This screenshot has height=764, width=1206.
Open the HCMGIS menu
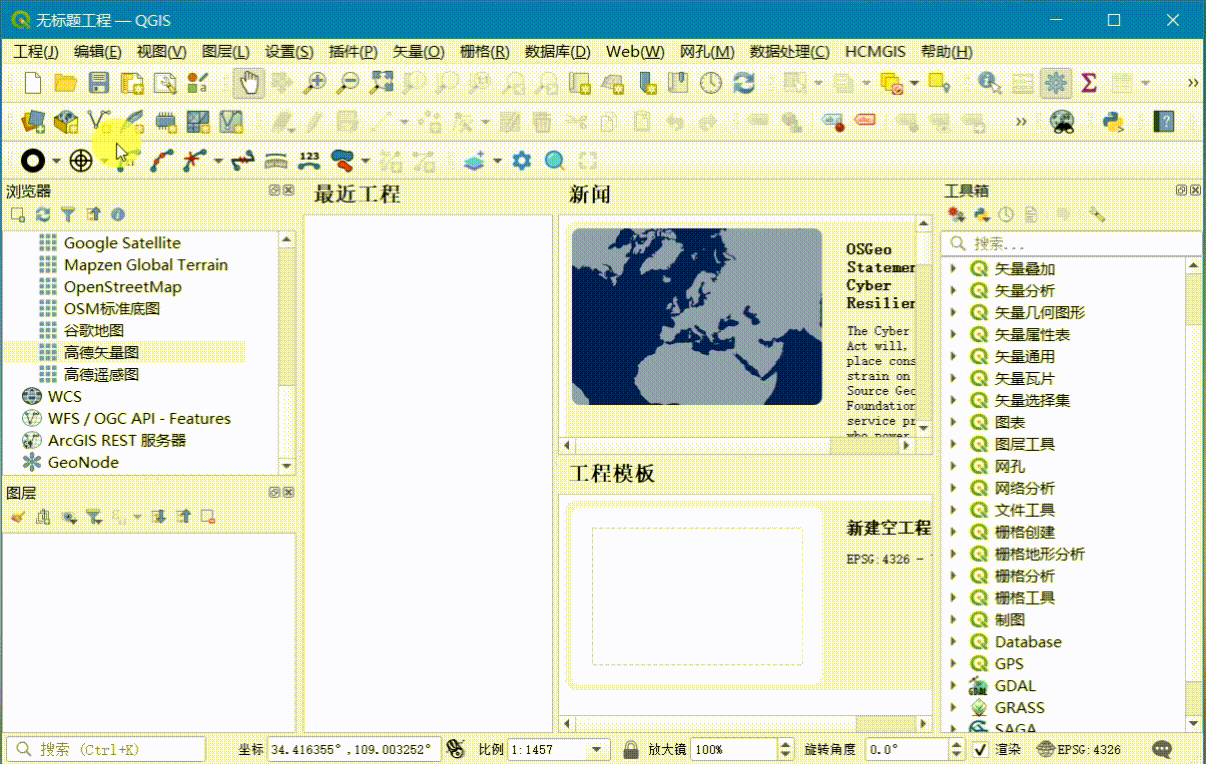pos(875,52)
